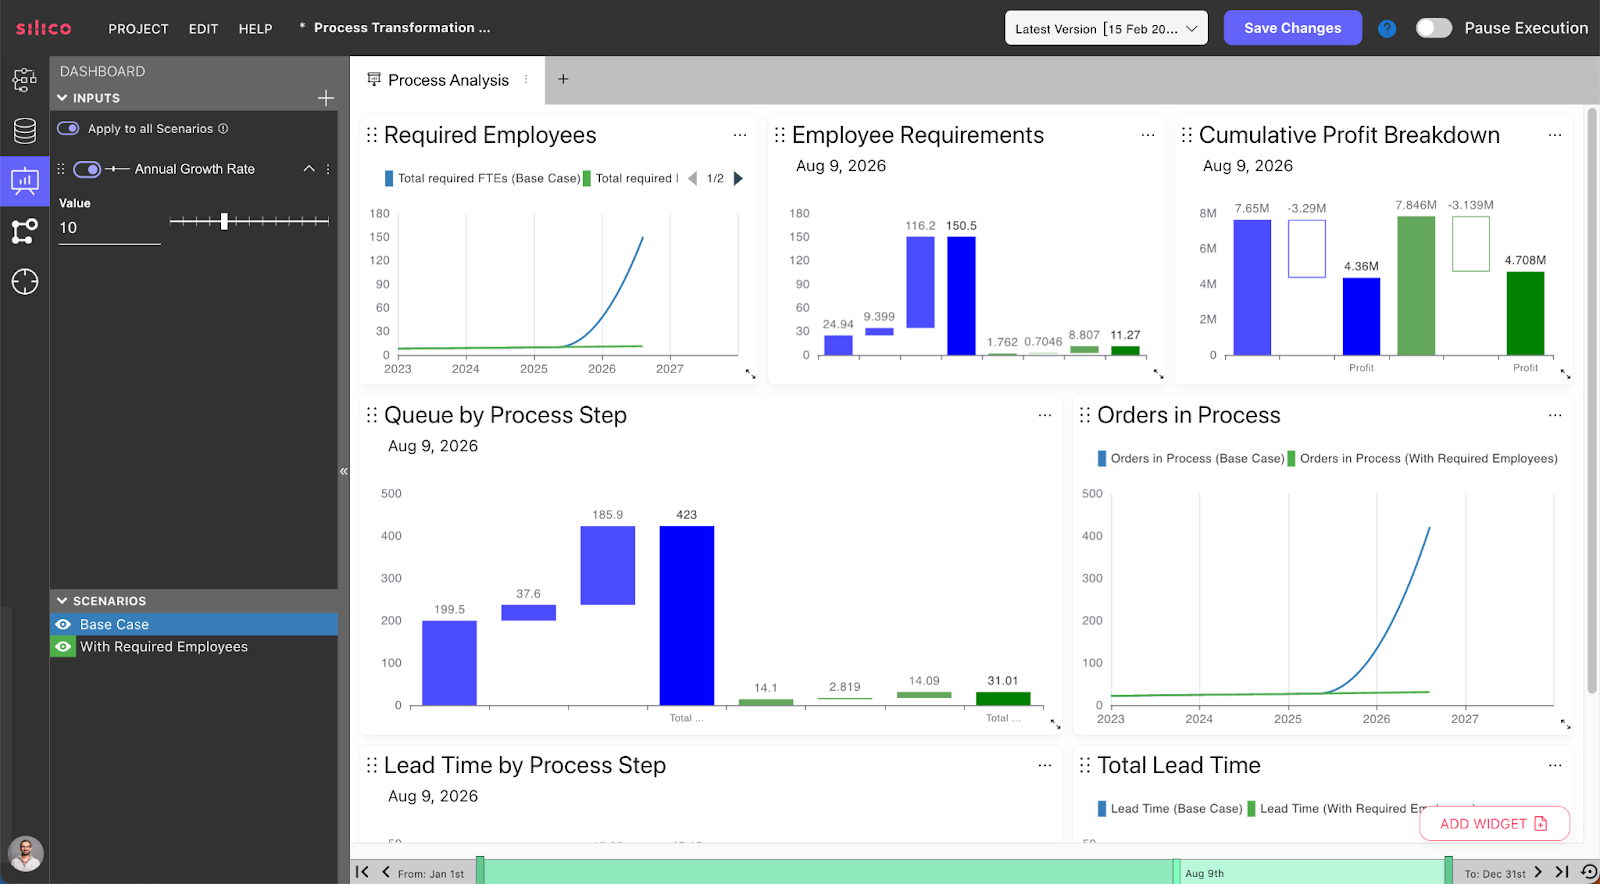Screen dimensions: 1600x884
Task: Click the blue help question mark icon
Action: click(x=1387, y=29)
